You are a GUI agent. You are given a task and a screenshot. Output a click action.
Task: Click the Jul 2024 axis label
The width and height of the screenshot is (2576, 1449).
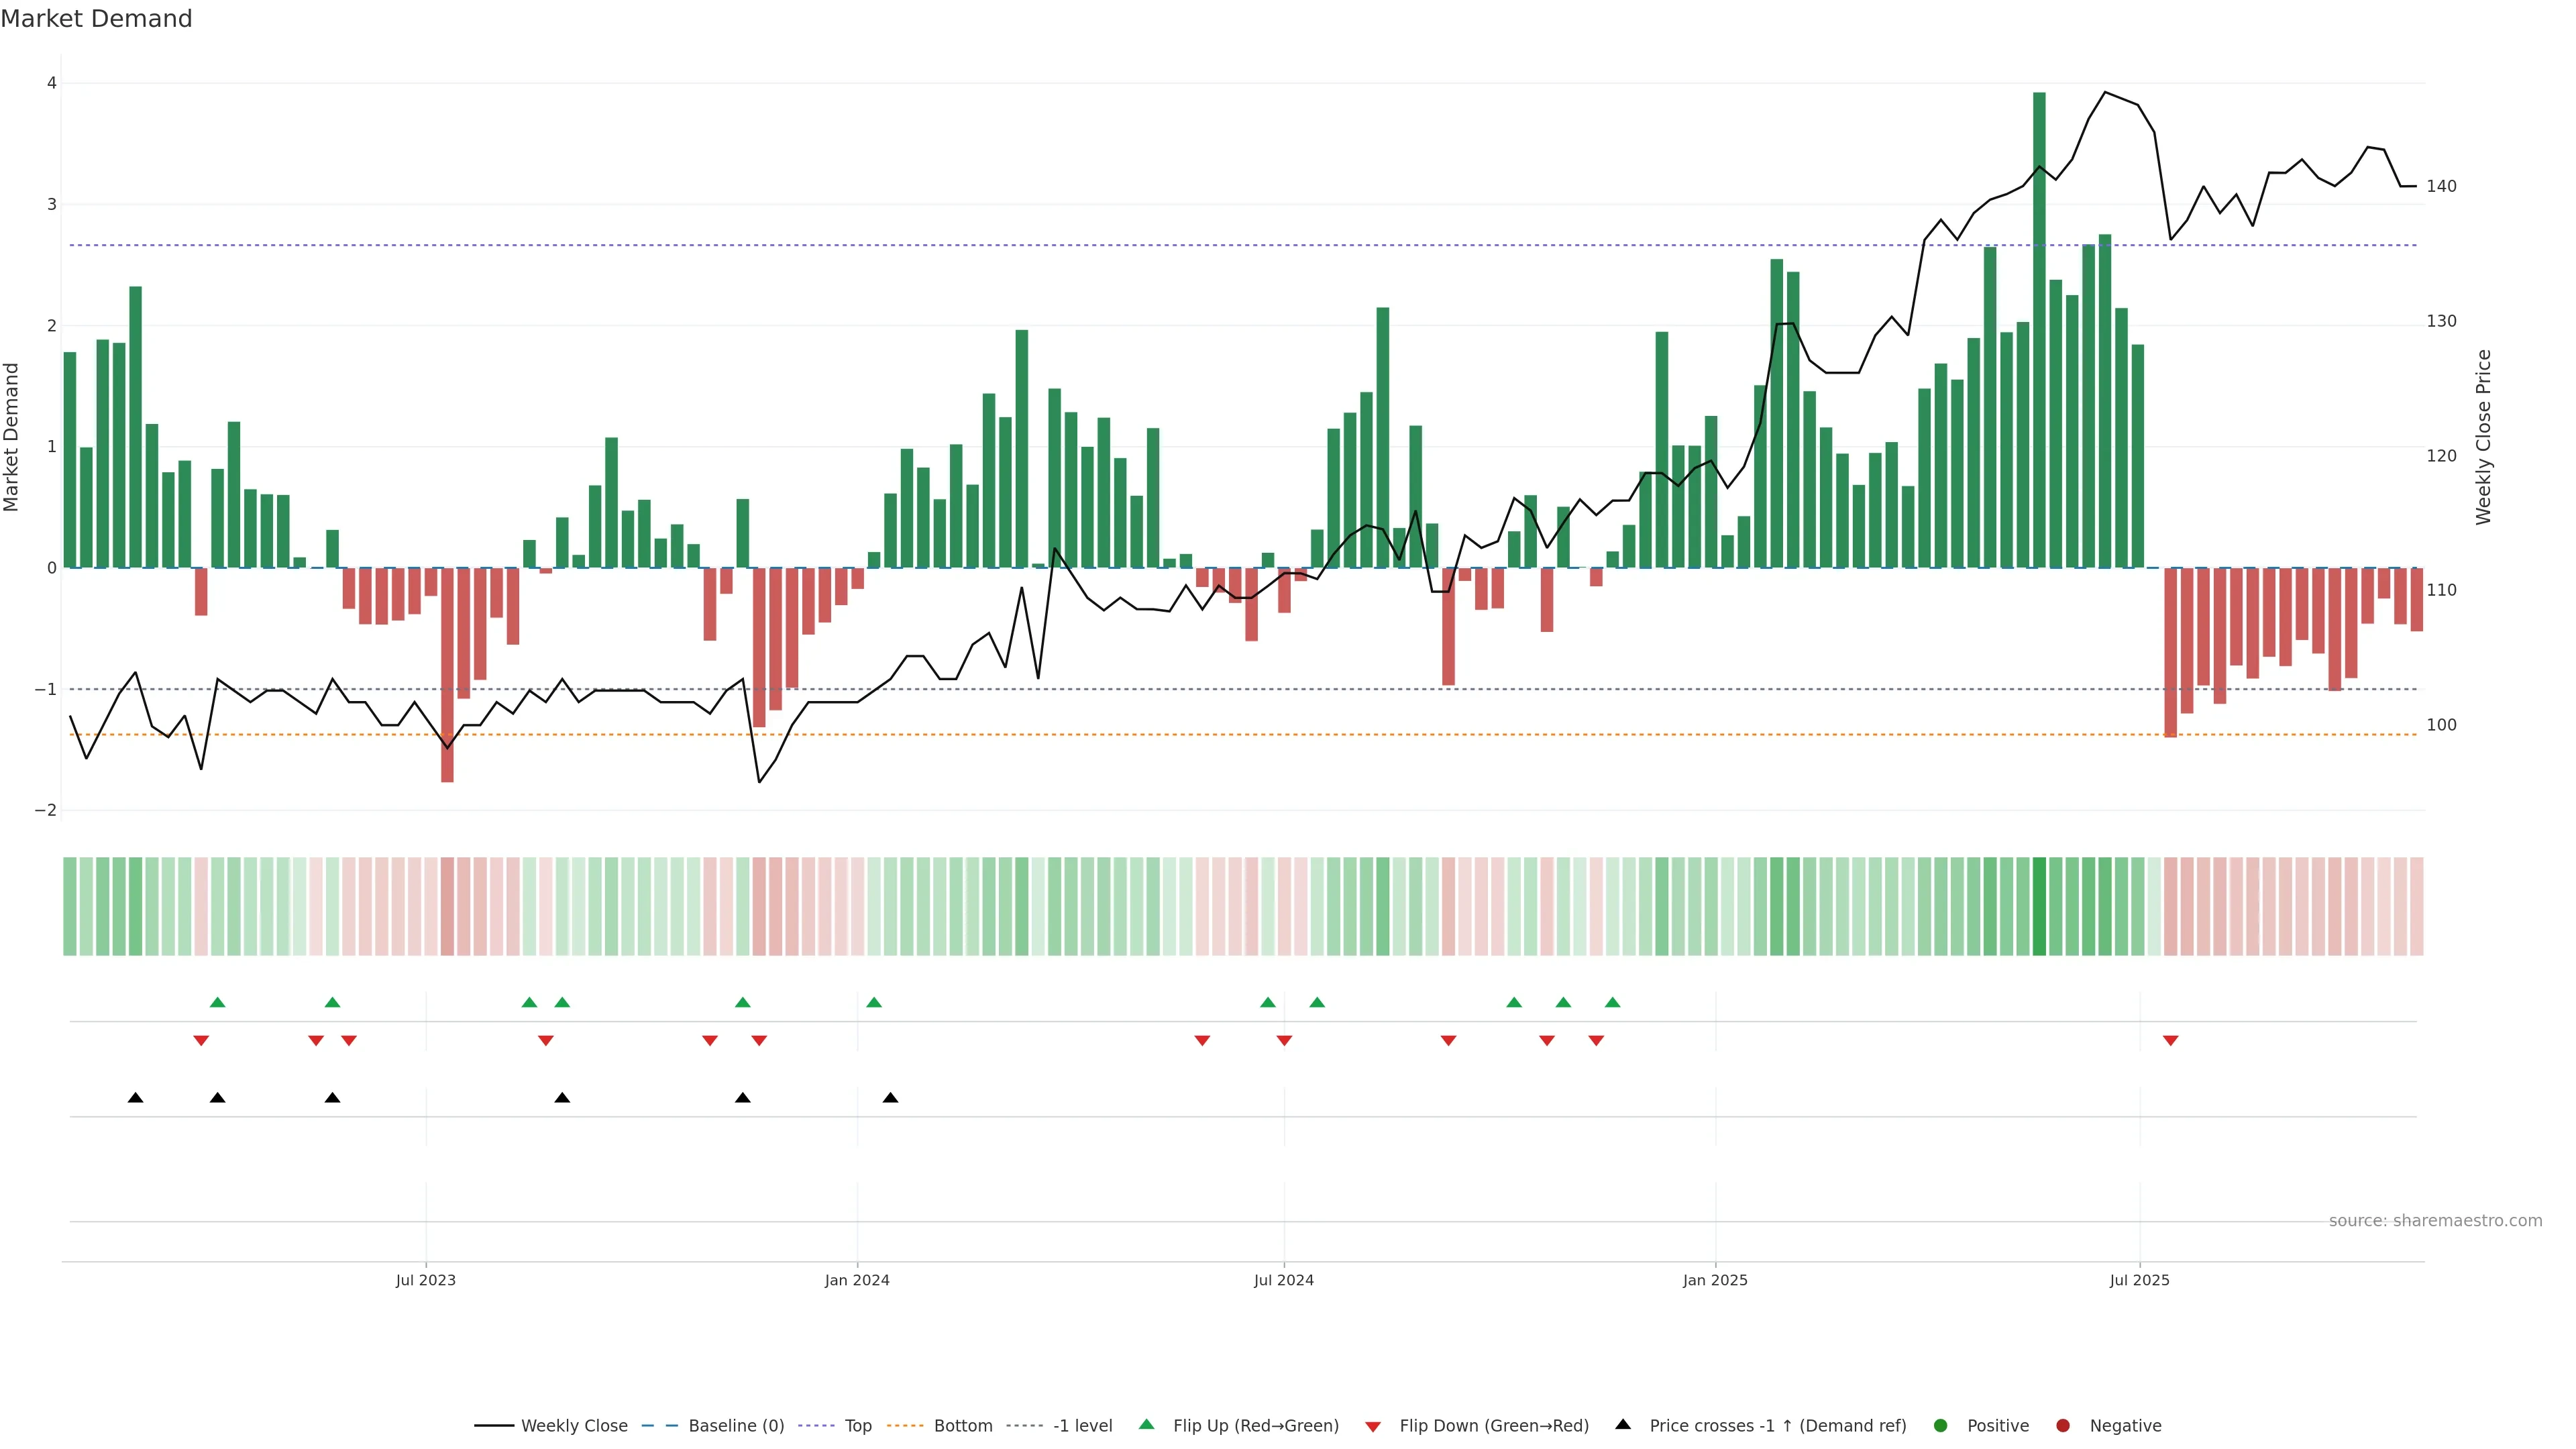pyautogui.click(x=1284, y=1280)
